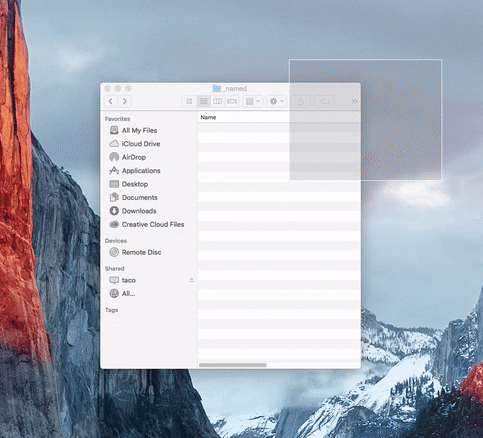Zoom the Finder window with the green button
The height and width of the screenshot is (438, 483).
(128, 88)
